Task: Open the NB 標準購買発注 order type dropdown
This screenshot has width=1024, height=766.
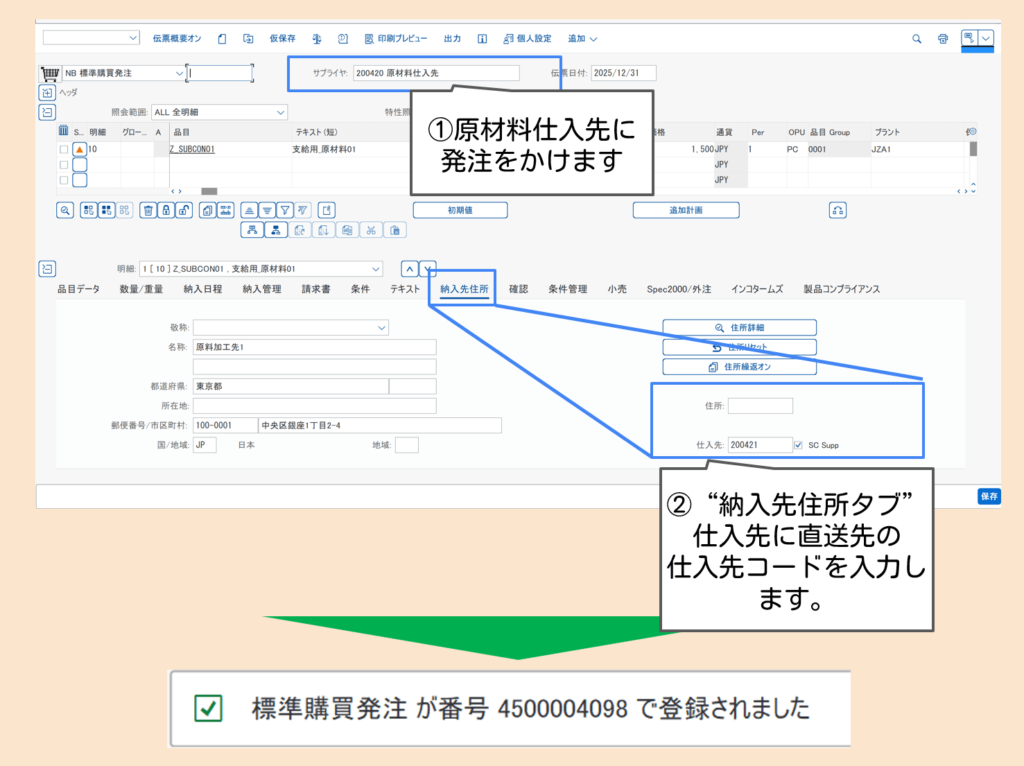Action: pos(179,73)
